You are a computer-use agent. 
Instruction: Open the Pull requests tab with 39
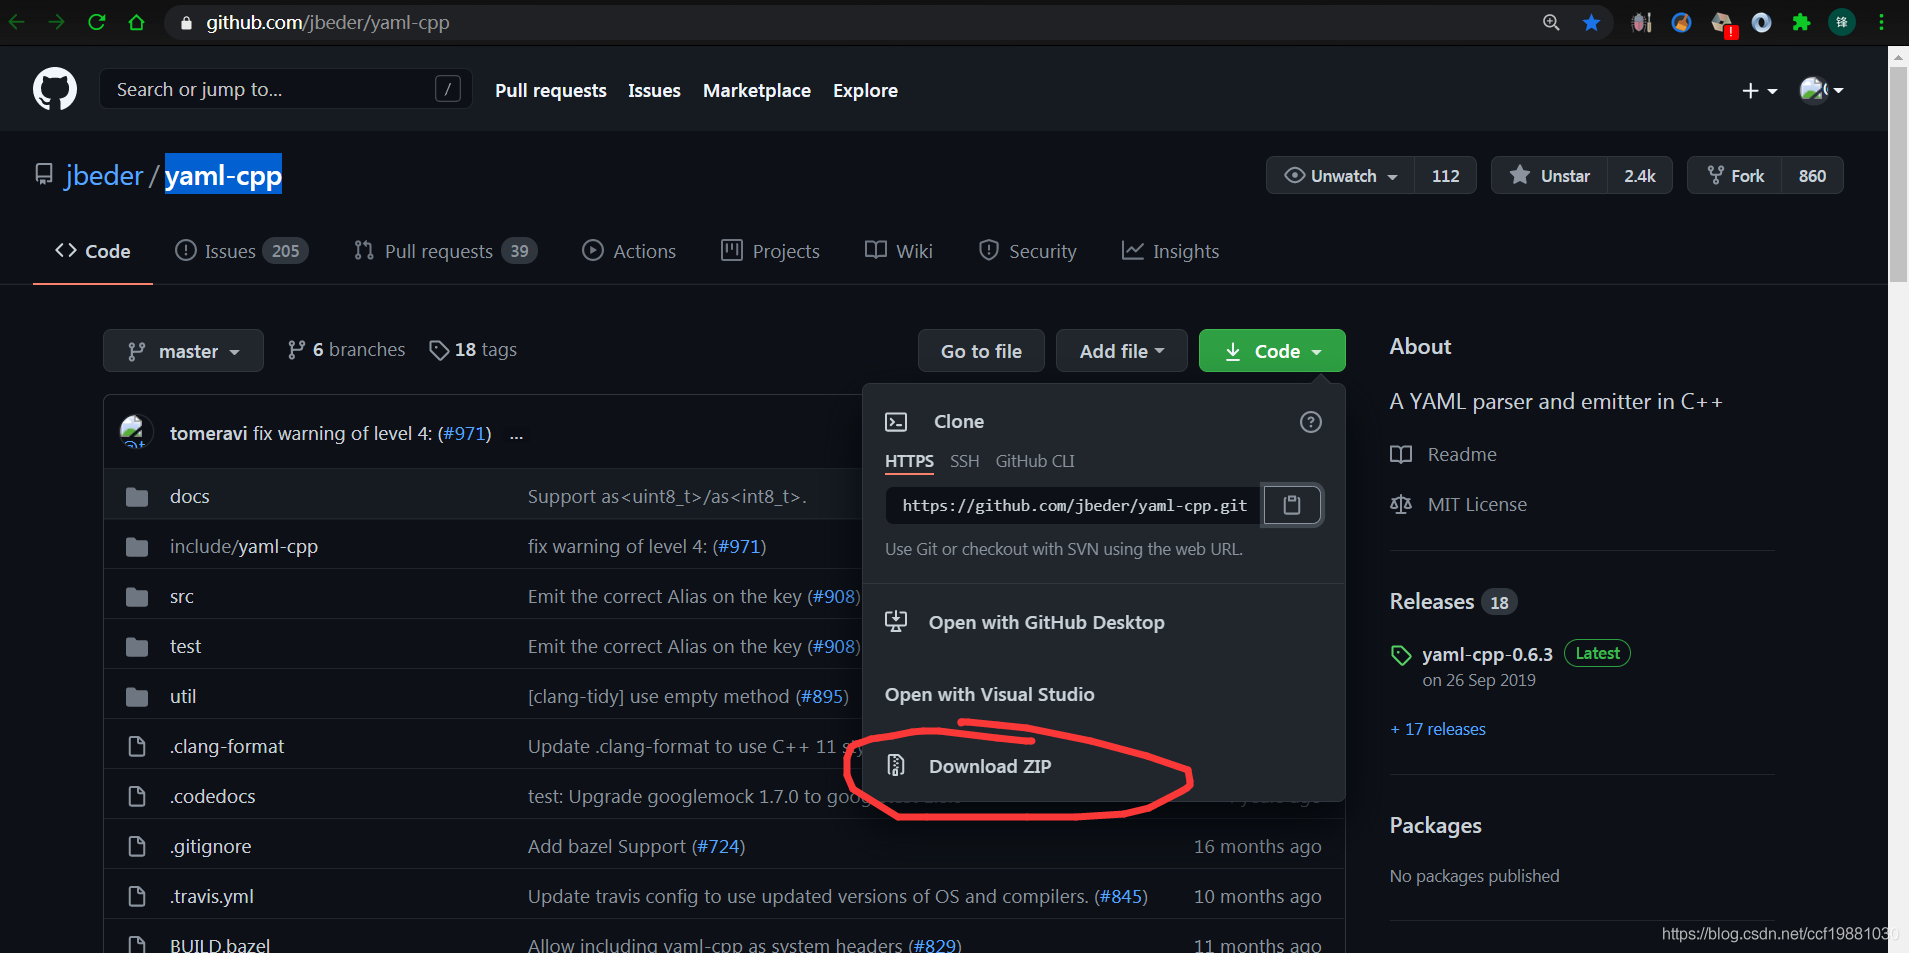(445, 251)
